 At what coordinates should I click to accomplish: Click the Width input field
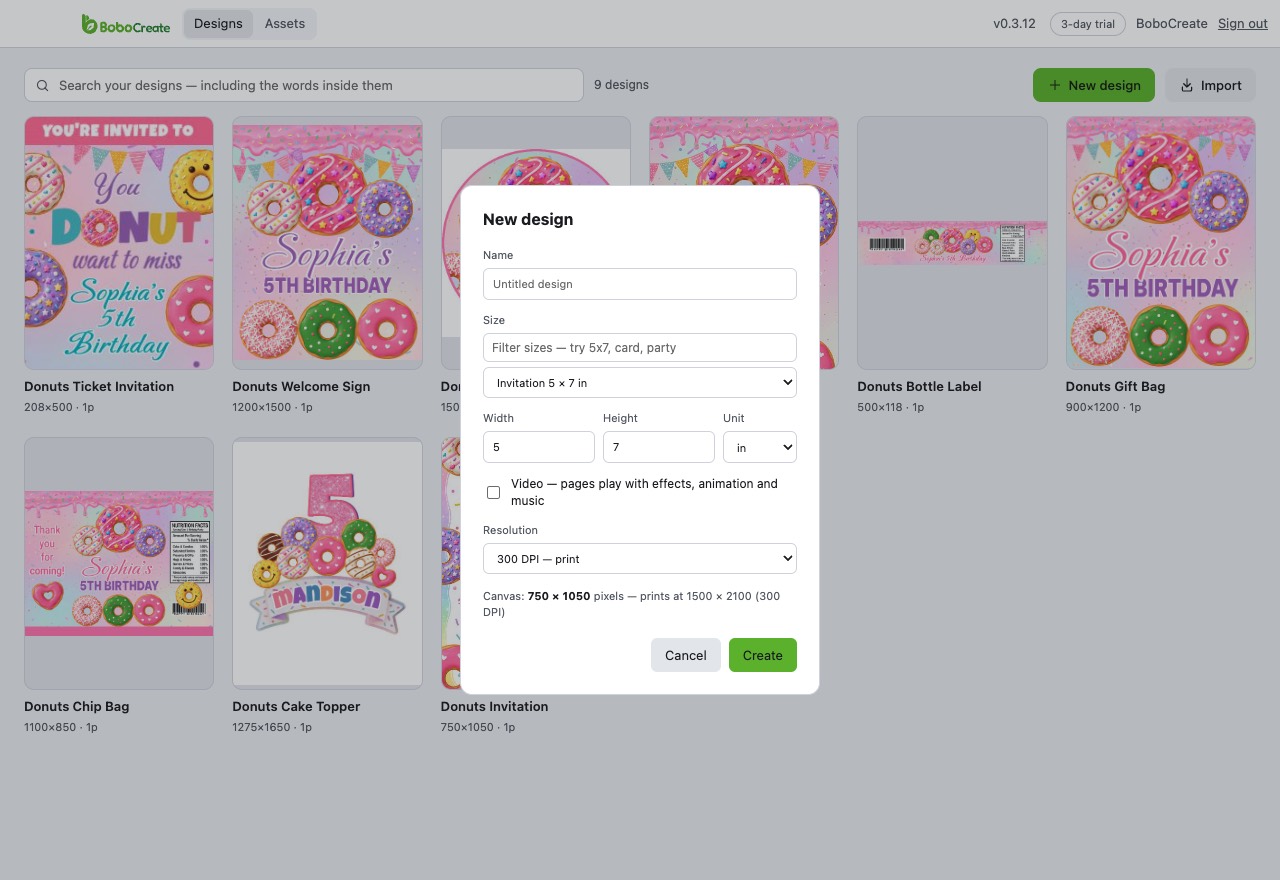(539, 447)
